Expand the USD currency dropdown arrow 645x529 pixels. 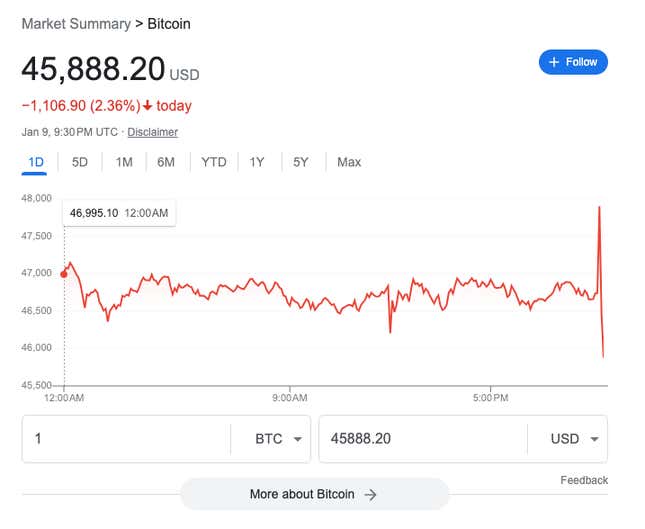[x=594, y=439]
